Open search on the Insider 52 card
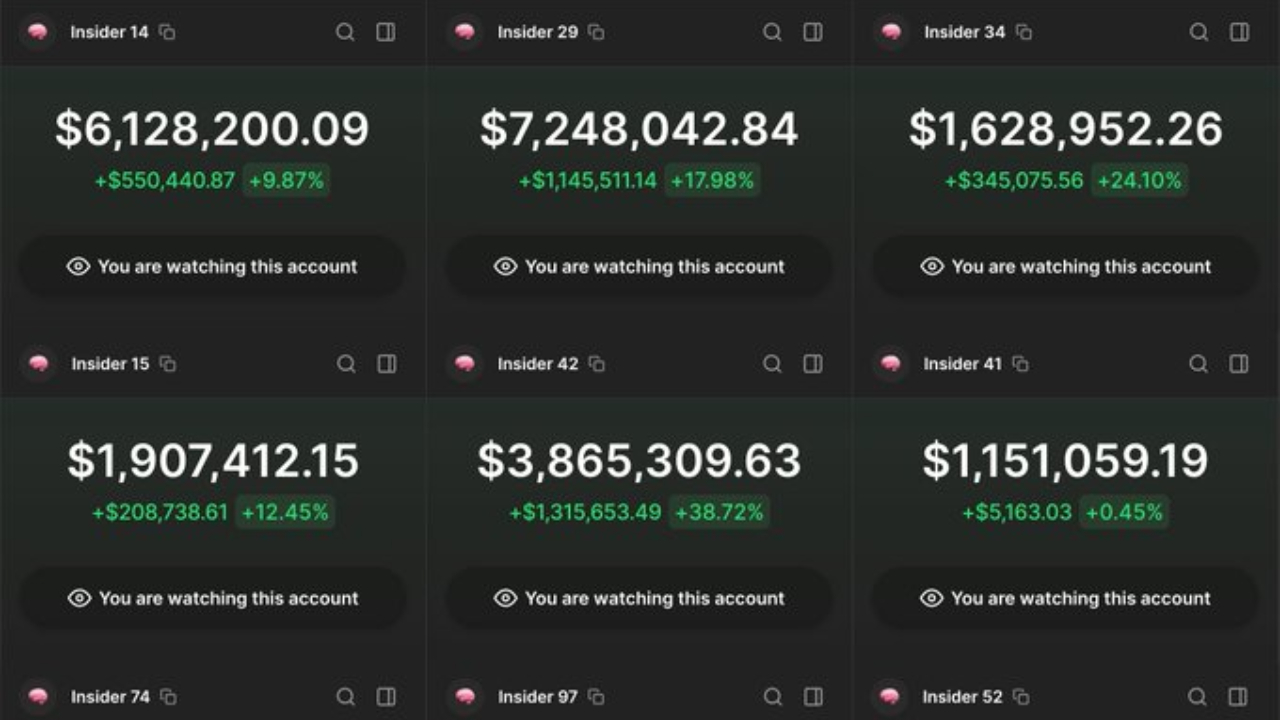This screenshot has height=720, width=1280. (x=1198, y=697)
